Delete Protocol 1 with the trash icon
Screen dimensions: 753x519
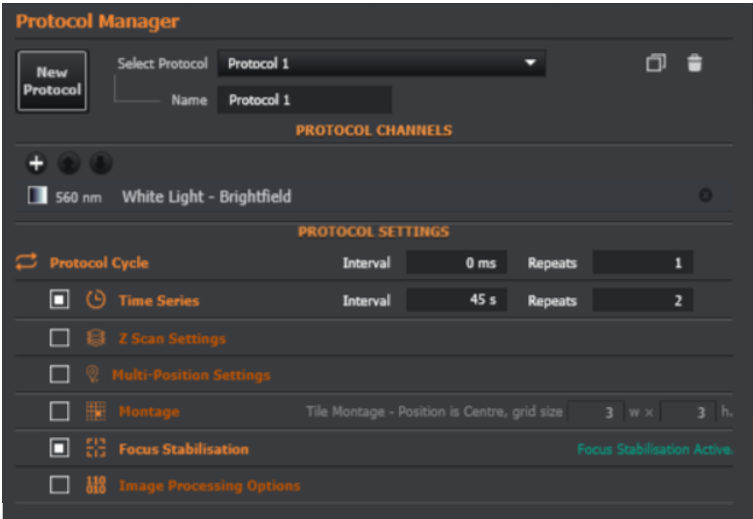694,63
